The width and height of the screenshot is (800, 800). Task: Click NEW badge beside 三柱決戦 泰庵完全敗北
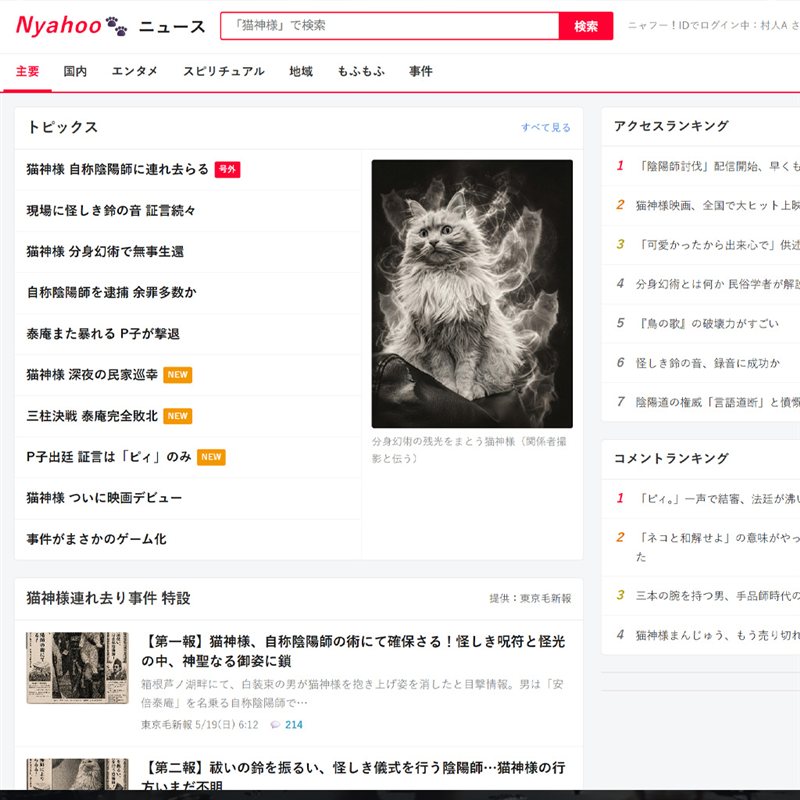[178, 416]
